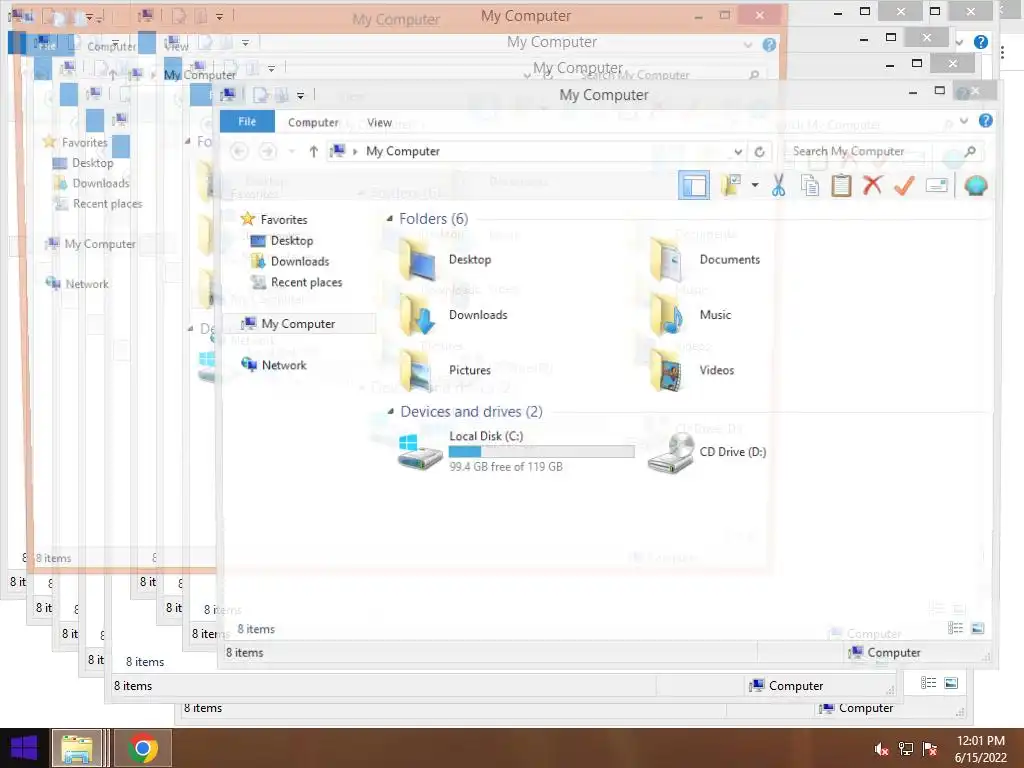The image size is (1024, 768).
Task: Expand the breadcrumb chevron before My Computer
Action: point(355,152)
